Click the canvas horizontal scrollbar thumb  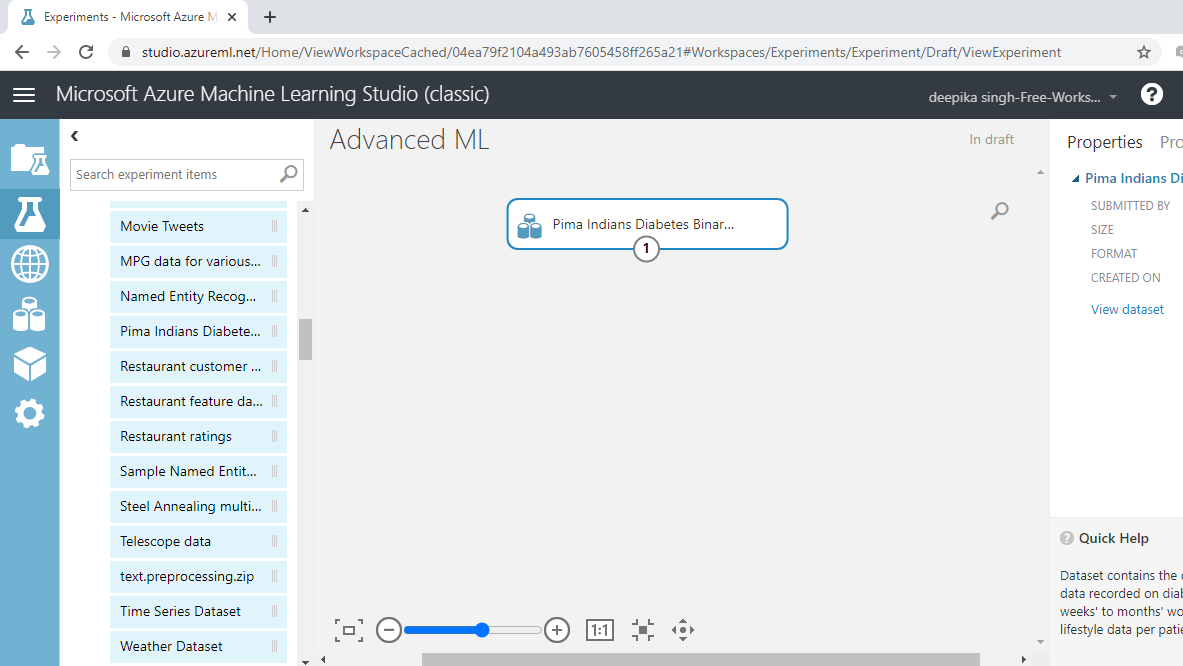701,659
